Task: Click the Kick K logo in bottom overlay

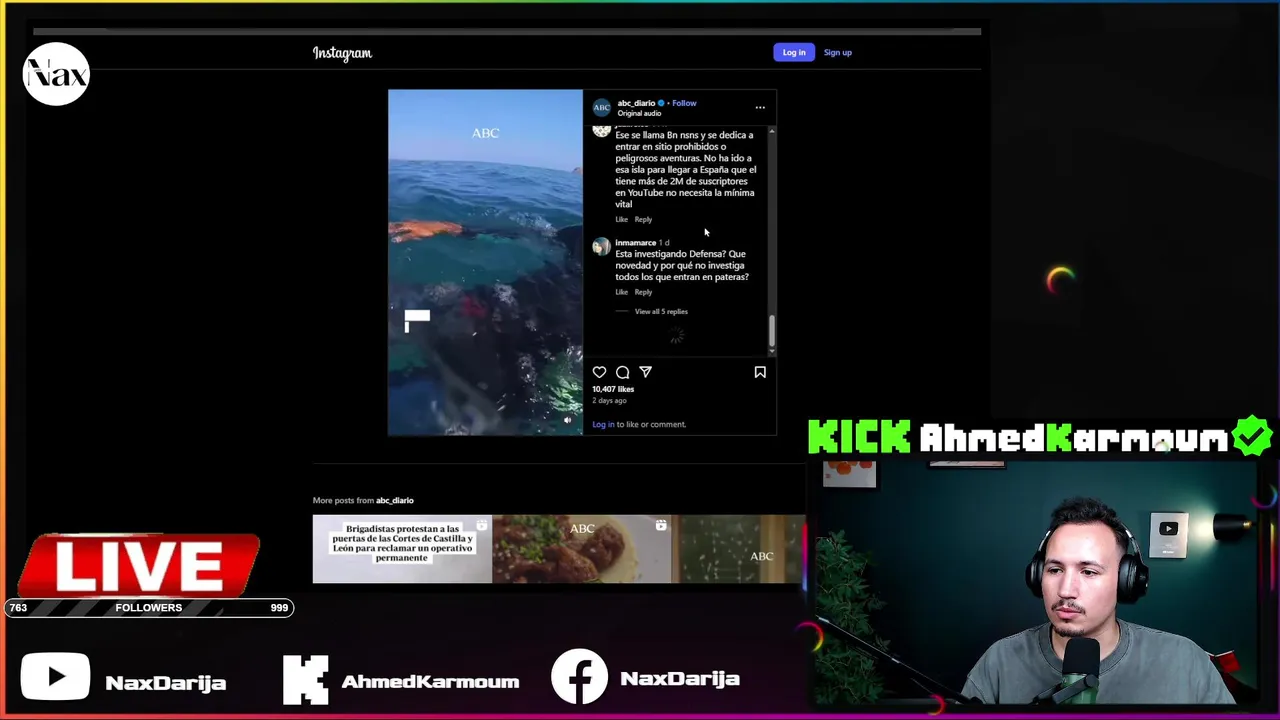Action: tap(305, 680)
